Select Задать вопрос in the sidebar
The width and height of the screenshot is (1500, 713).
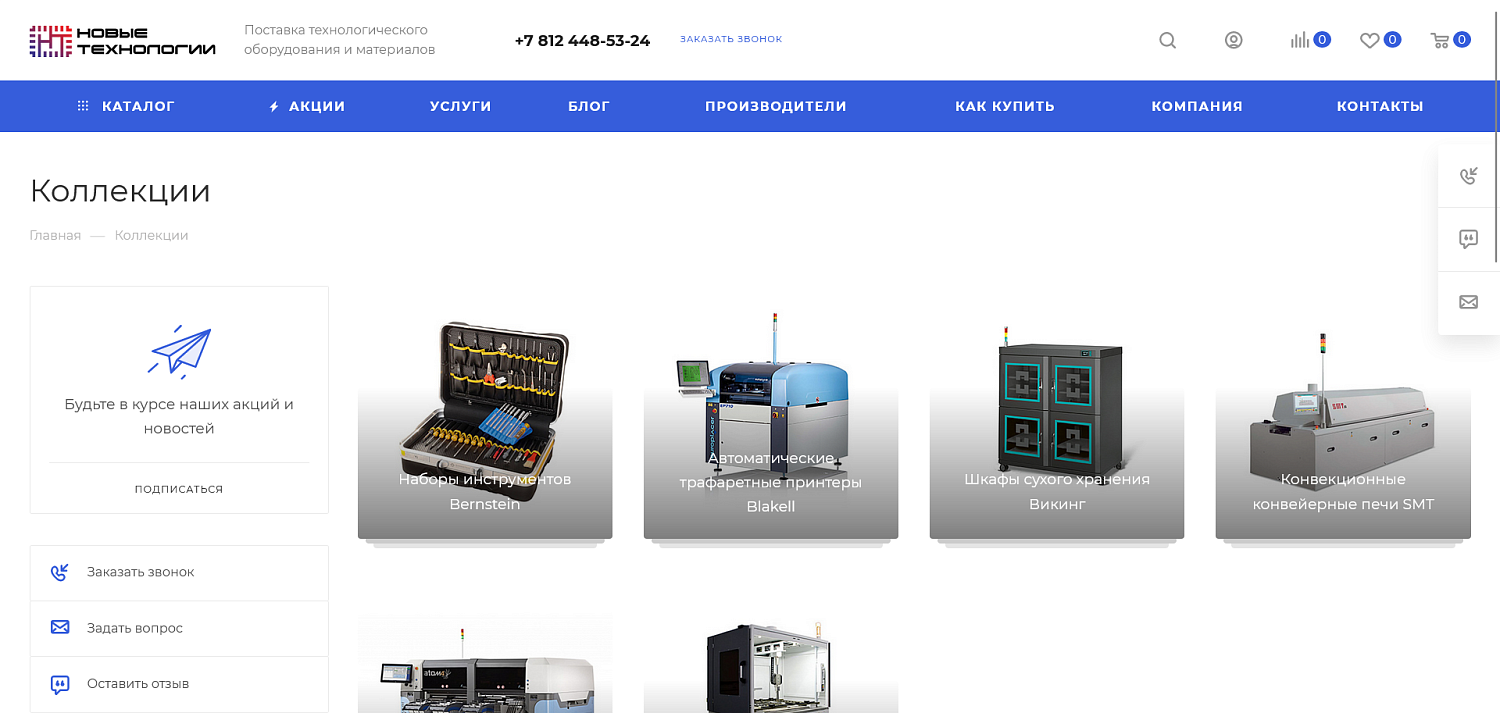pos(179,628)
